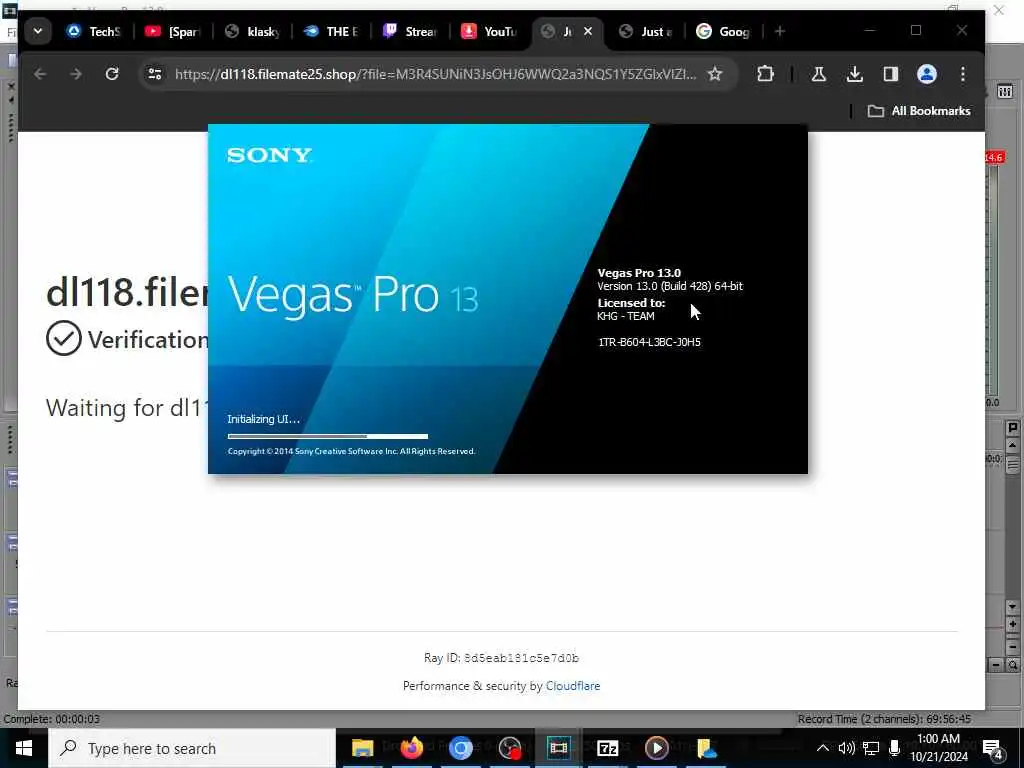Image resolution: width=1024 pixels, height=768 pixels.
Task: Click the splash screen loading progress bar
Action: point(328,436)
